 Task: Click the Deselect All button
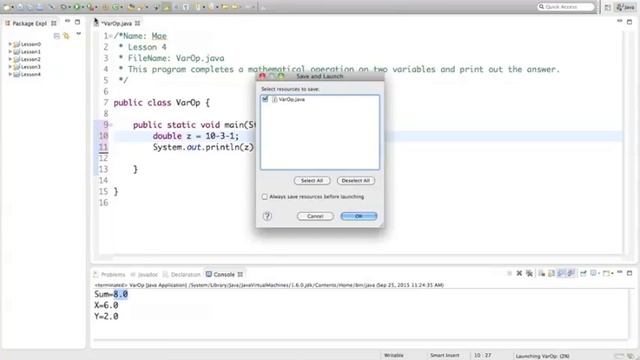pos(356,180)
